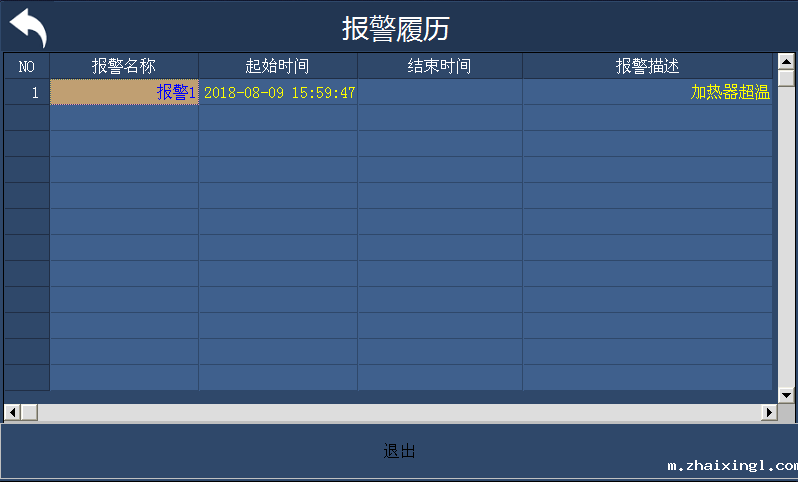Click the 2018-08-09 15:59:47 start time cell
Viewport: 798px width, 482px height.
click(279, 92)
